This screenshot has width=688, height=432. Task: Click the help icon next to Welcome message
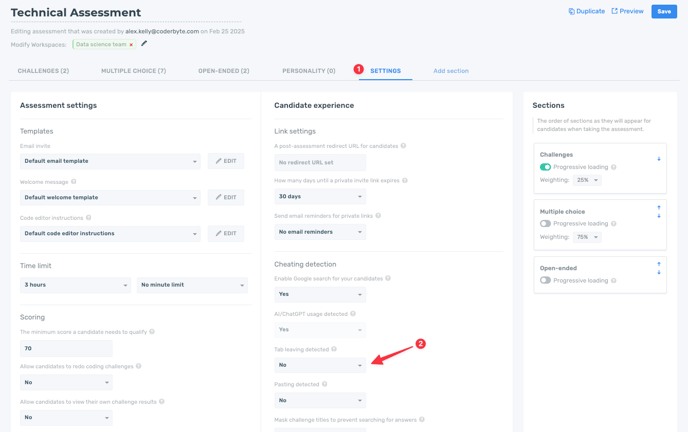[74, 182]
